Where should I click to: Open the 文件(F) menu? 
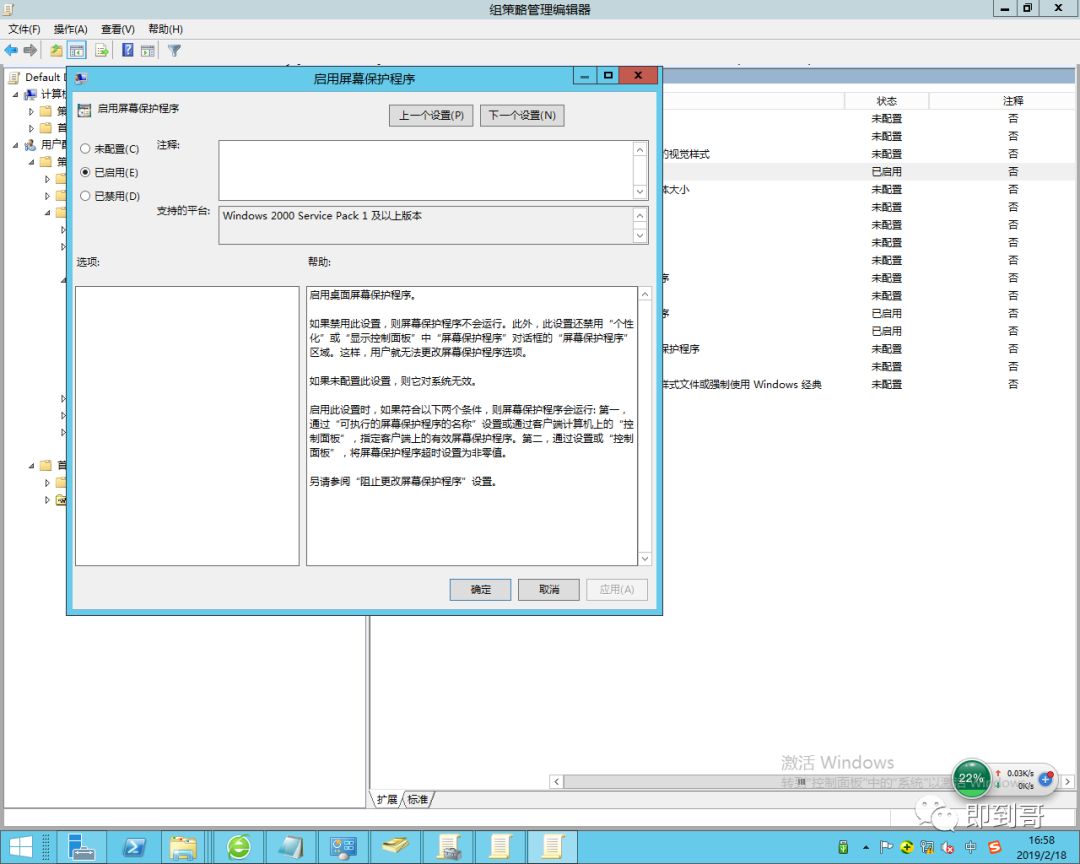(24, 29)
